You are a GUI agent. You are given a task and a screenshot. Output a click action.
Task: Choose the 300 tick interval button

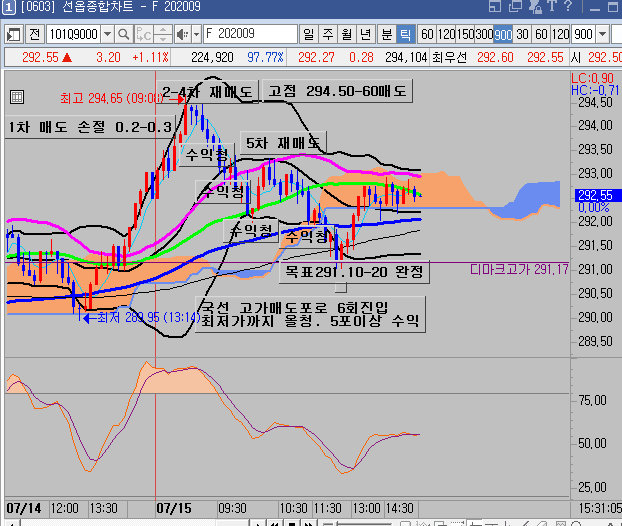[484, 33]
